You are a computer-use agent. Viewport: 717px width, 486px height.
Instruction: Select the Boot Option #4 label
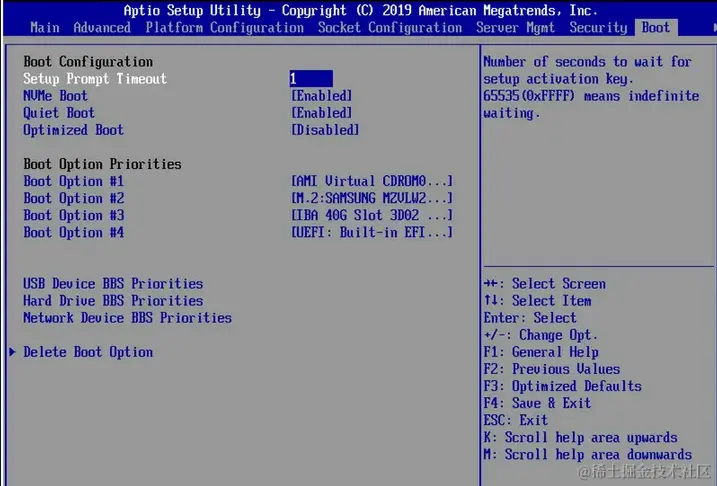tap(74, 232)
